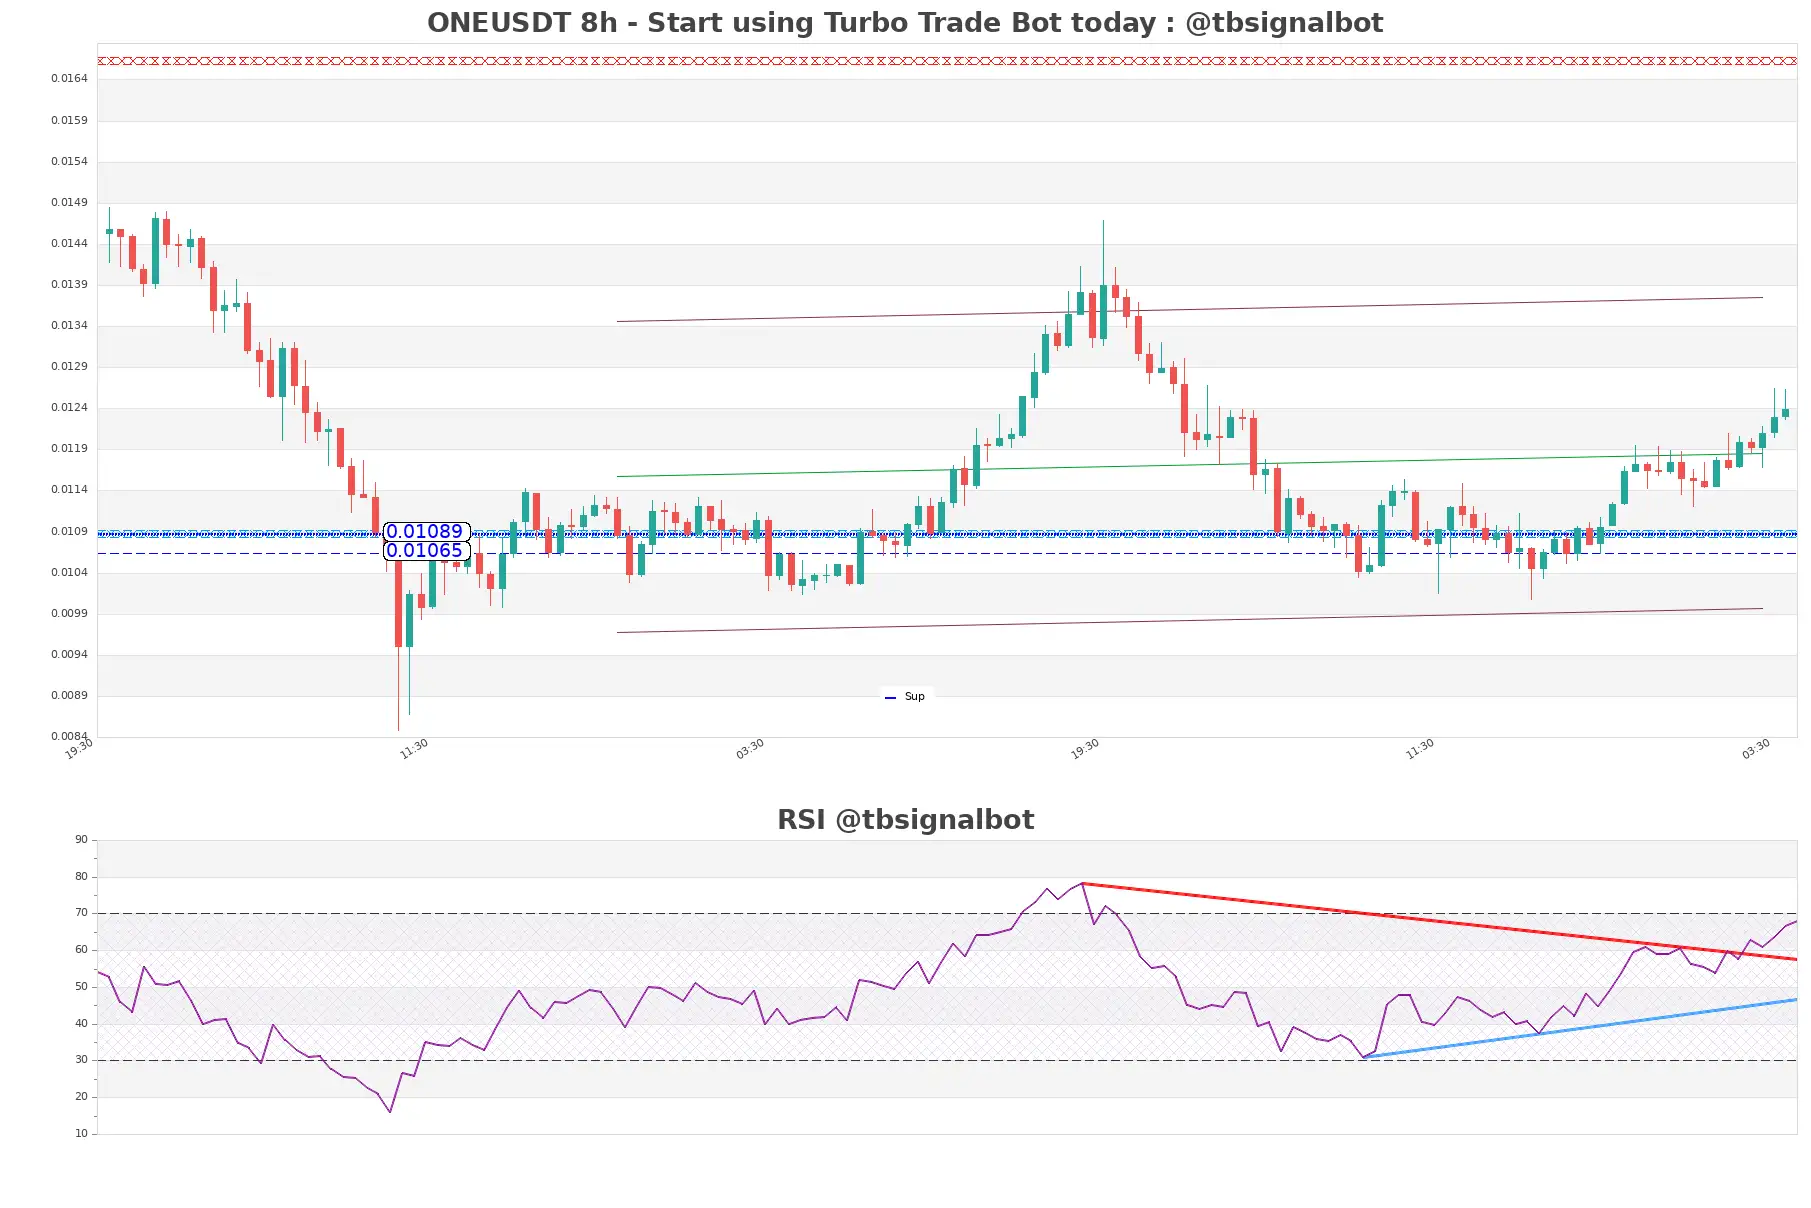Click the 0.0104 price axis label
Viewport: 1811px width, 1208px height.
69,572
